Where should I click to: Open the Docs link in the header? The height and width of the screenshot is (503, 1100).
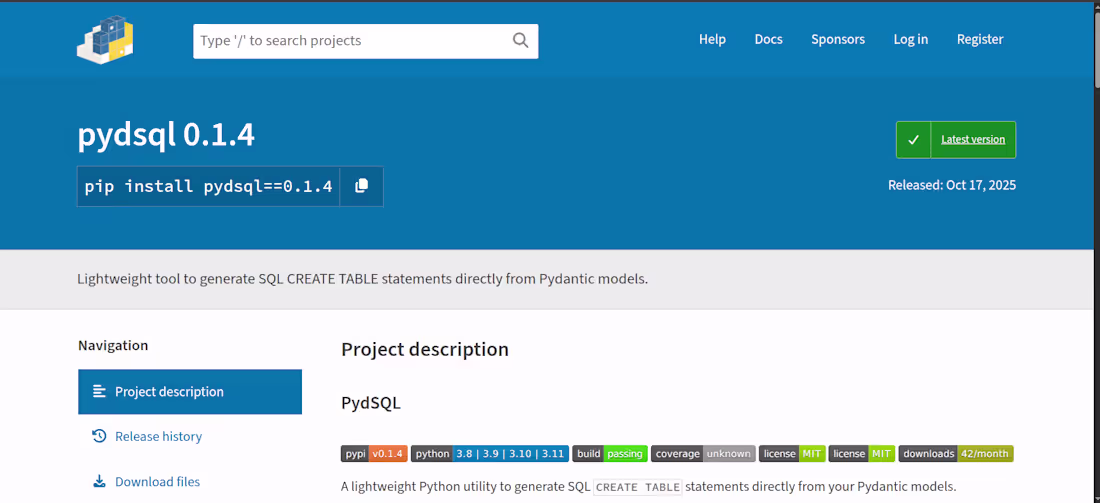(x=768, y=39)
